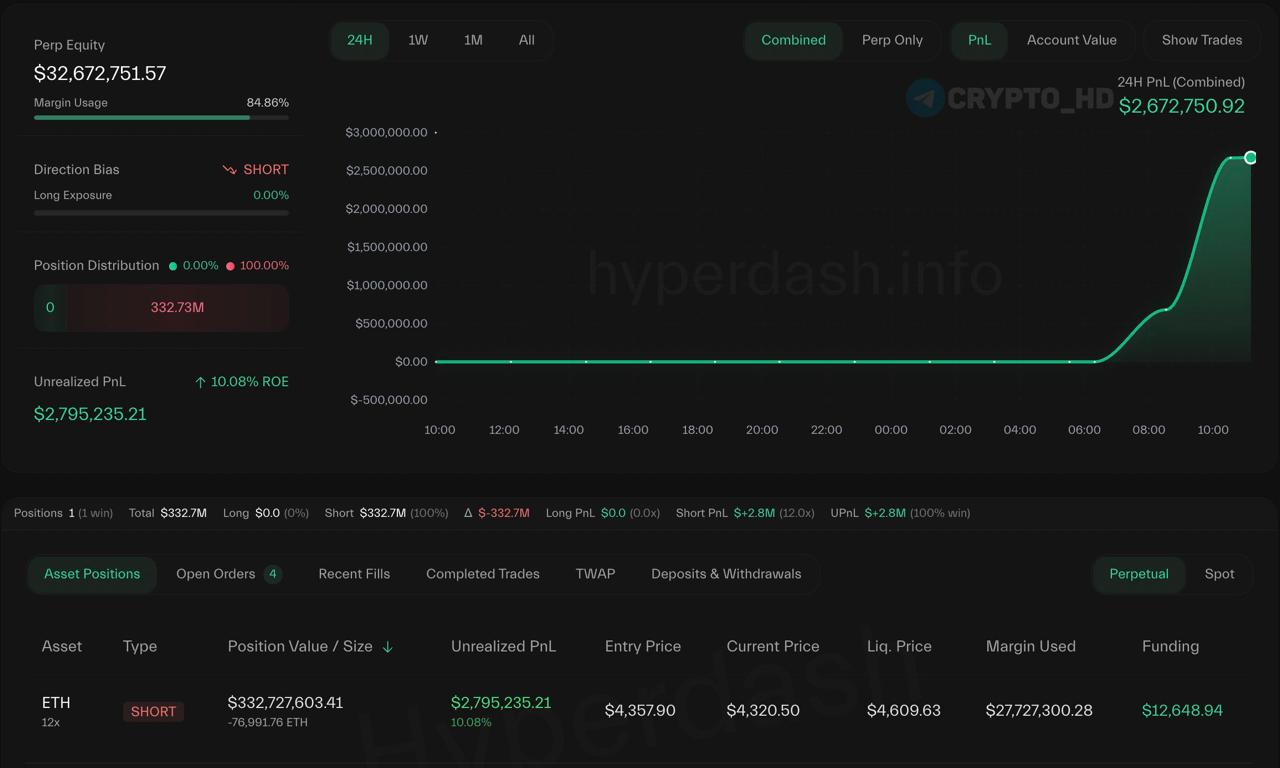Switch to the Completed Trades tab

point(482,574)
